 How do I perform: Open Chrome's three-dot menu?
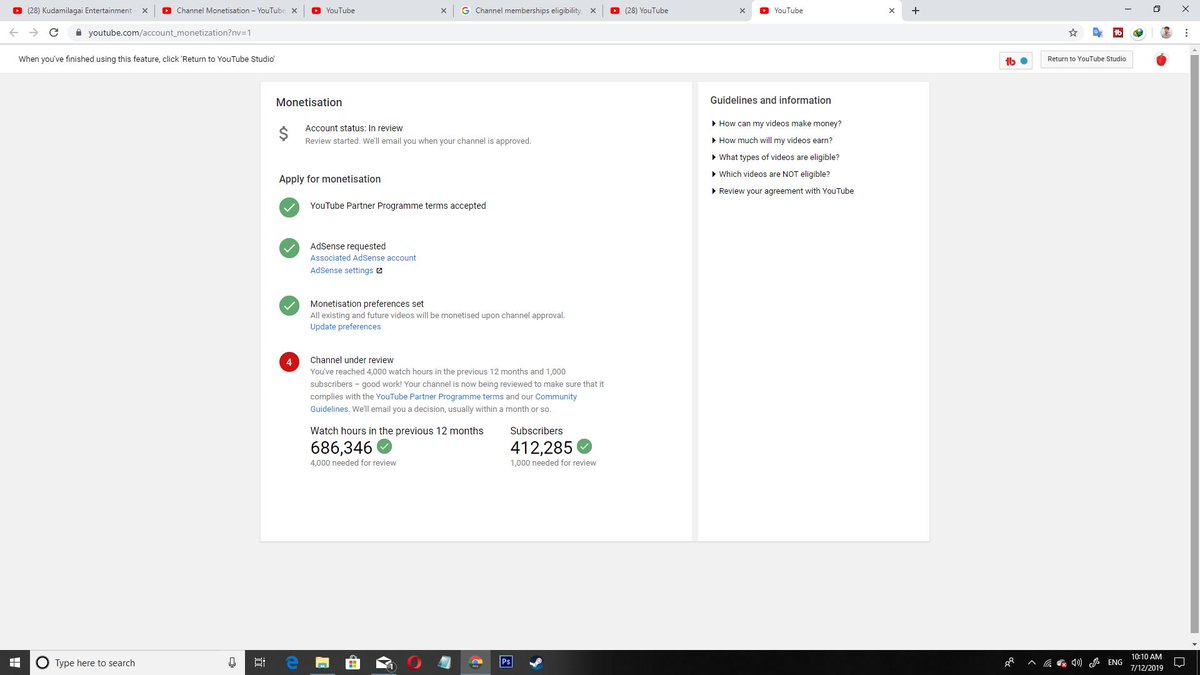coord(1186,32)
